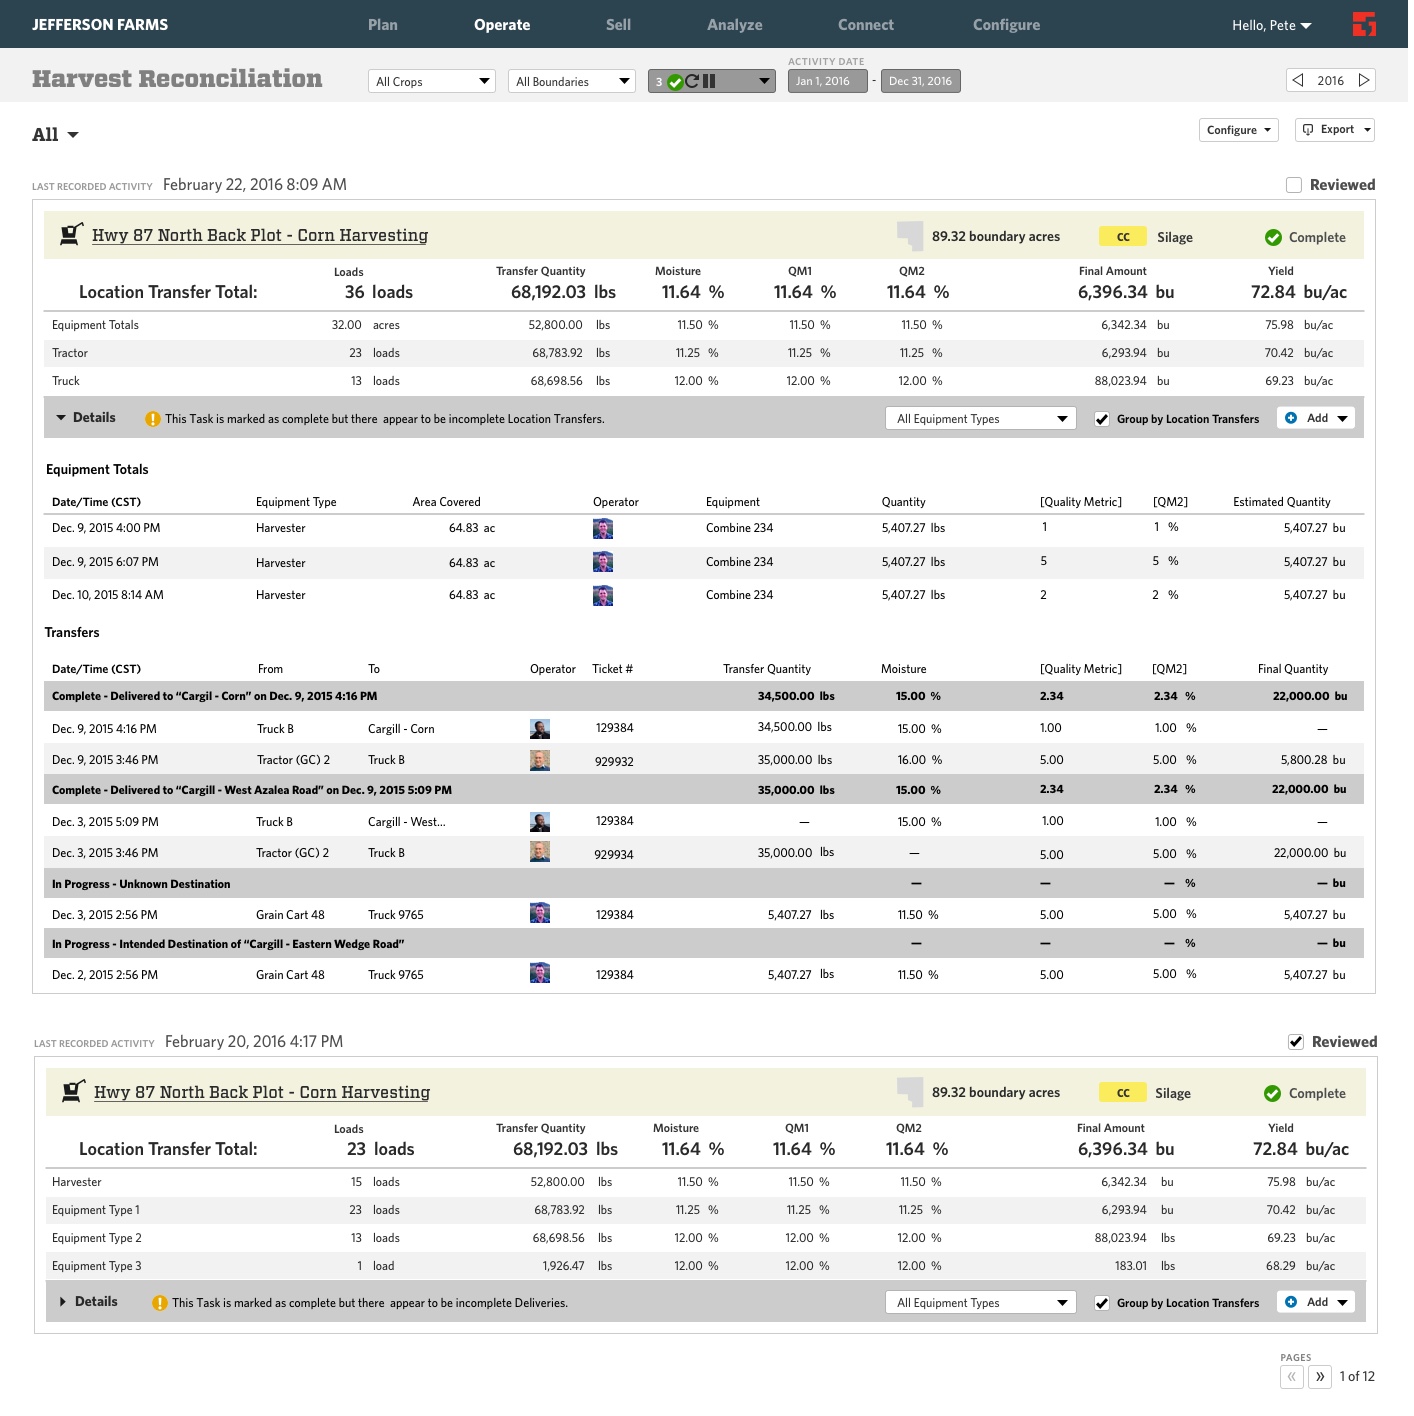Click Dec 31, 2016 end date field
The width and height of the screenshot is (1414, 1416).
920,81
